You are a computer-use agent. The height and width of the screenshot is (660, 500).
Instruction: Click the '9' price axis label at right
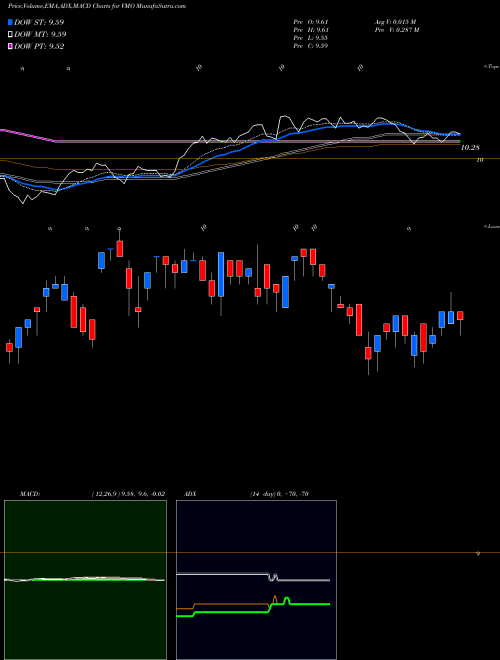pyautogui.click(x=478, y=554)
